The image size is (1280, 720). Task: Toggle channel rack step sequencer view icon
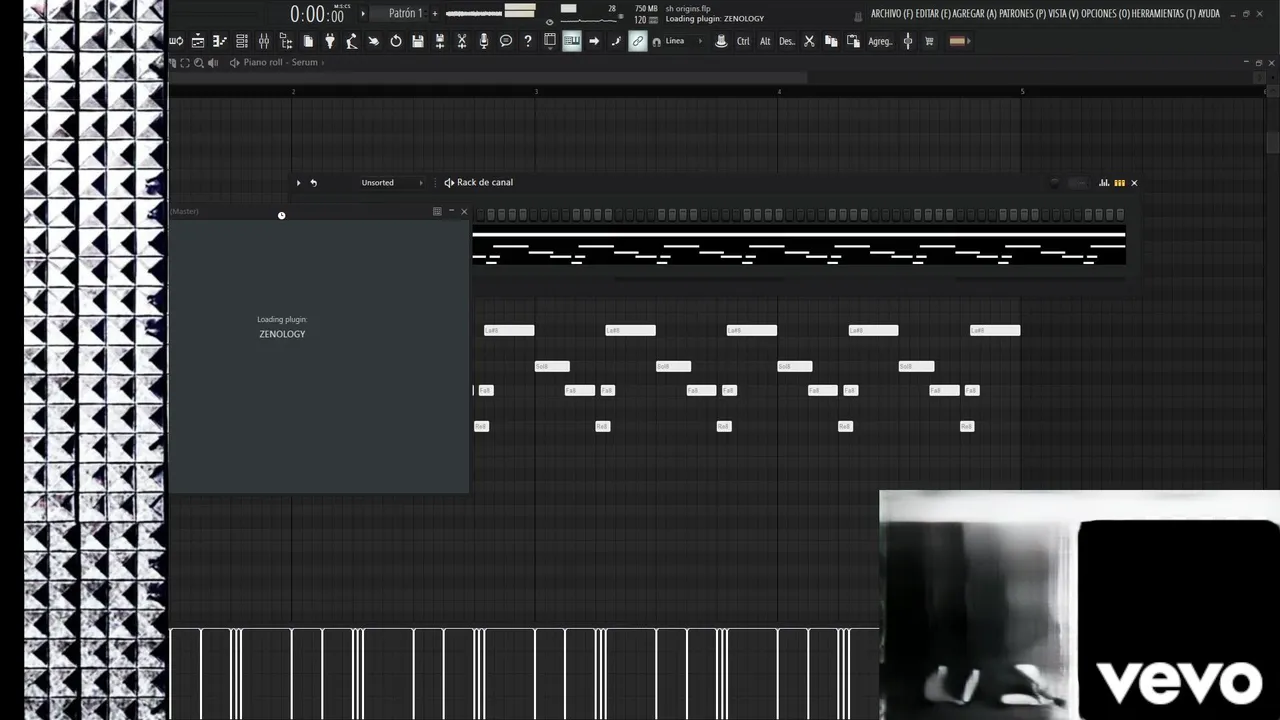pyautogui.click(x=1119, y=183)
